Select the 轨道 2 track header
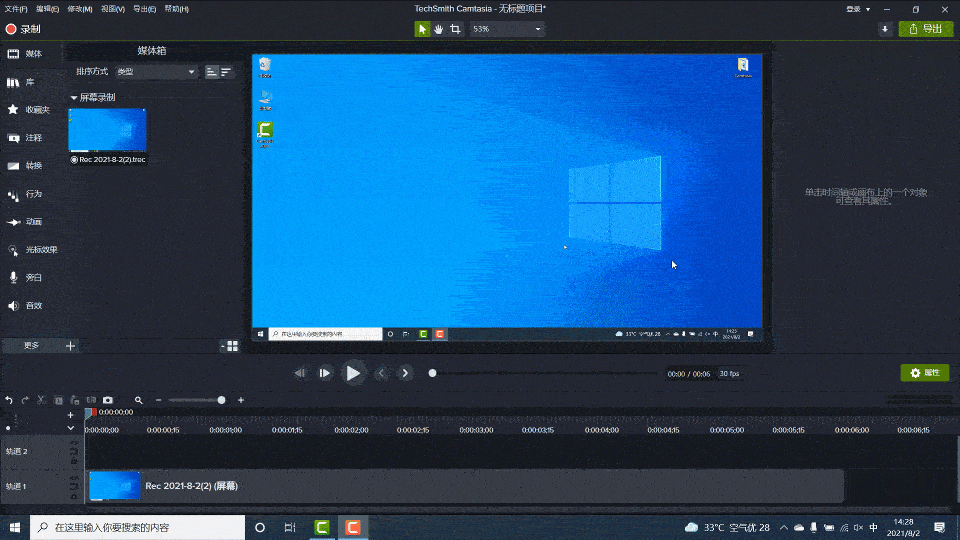Screen dimensions: 960x540 tap(42, 452)
